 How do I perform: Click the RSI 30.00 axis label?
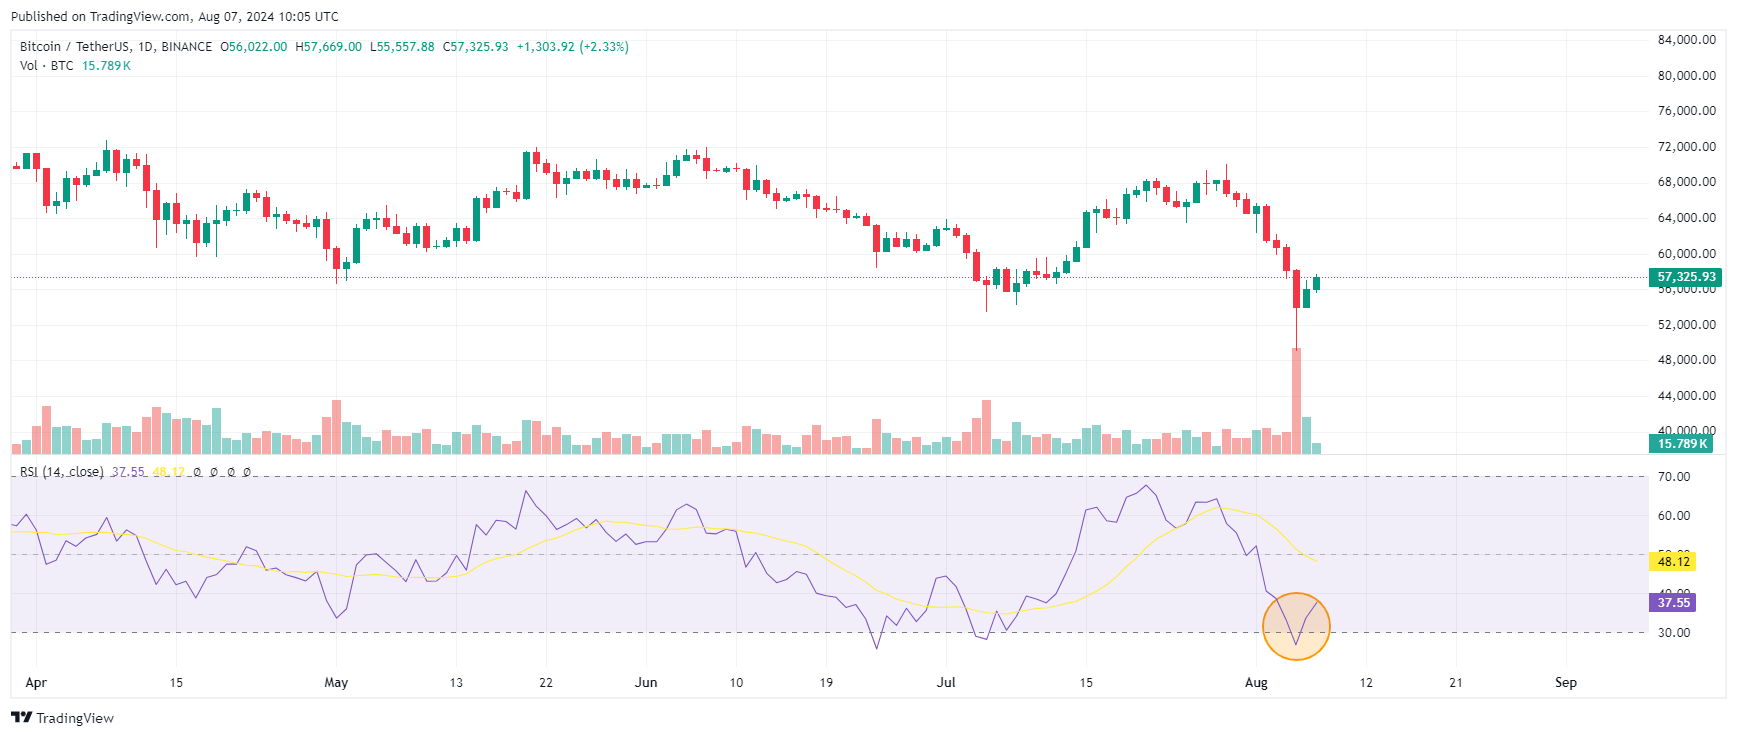(1674, 633)
